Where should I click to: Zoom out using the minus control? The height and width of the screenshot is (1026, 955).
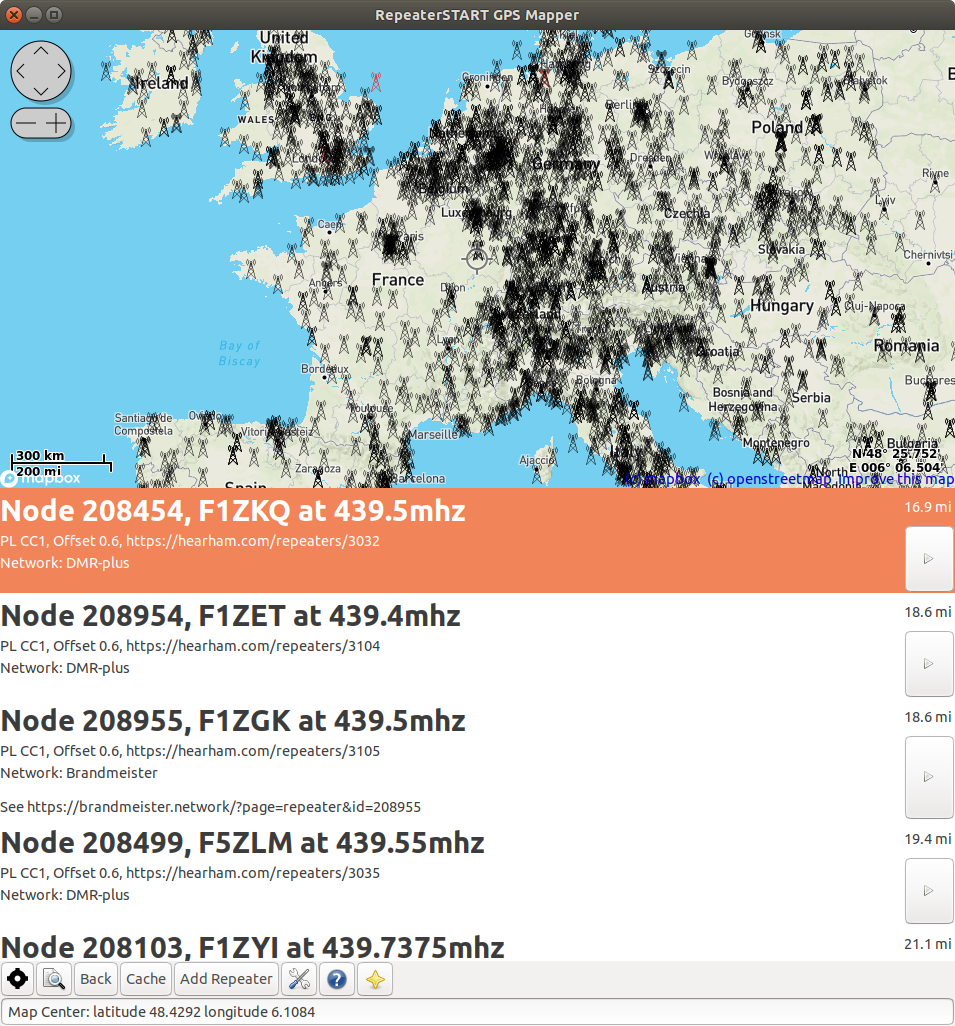point(26,123)
